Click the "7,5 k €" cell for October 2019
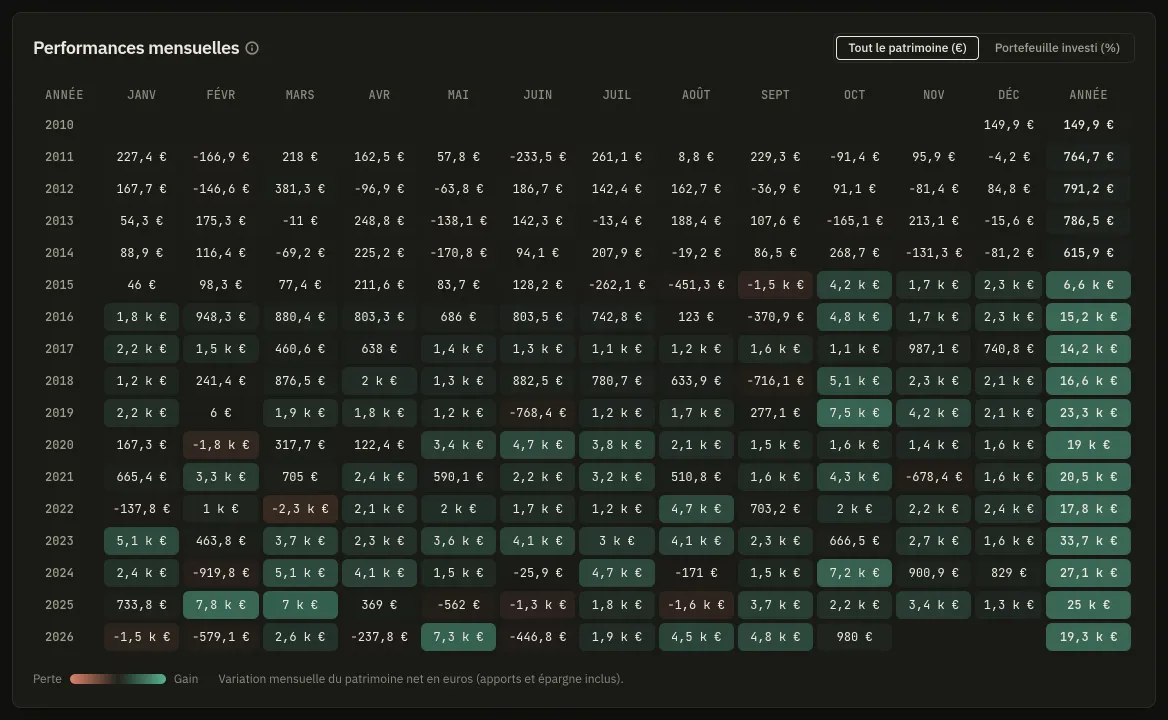The image size is (1168, 720). pos(854,413)
